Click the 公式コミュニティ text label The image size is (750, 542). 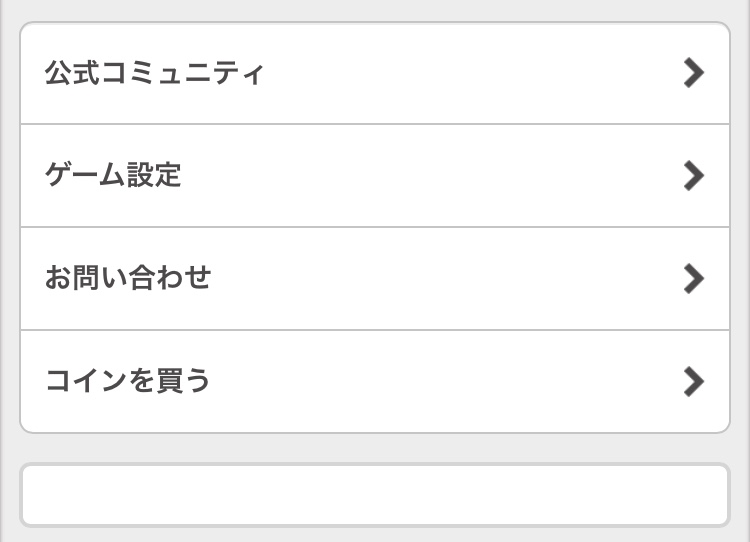pos(154,74)
